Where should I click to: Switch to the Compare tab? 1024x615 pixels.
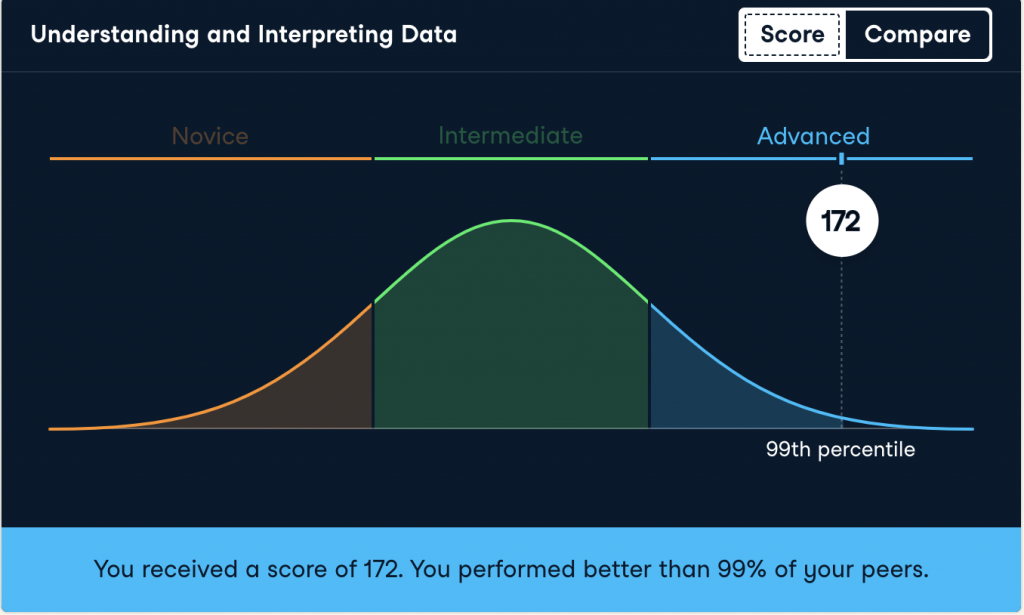point(917,35)
